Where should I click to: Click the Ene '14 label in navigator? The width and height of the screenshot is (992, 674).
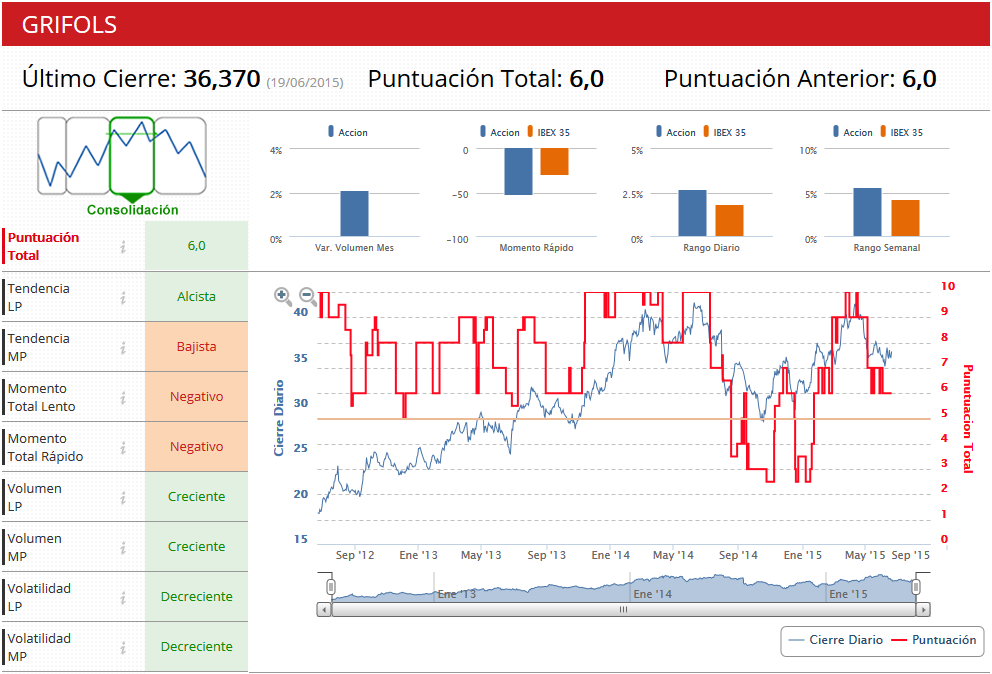click(x=652, y=594)
